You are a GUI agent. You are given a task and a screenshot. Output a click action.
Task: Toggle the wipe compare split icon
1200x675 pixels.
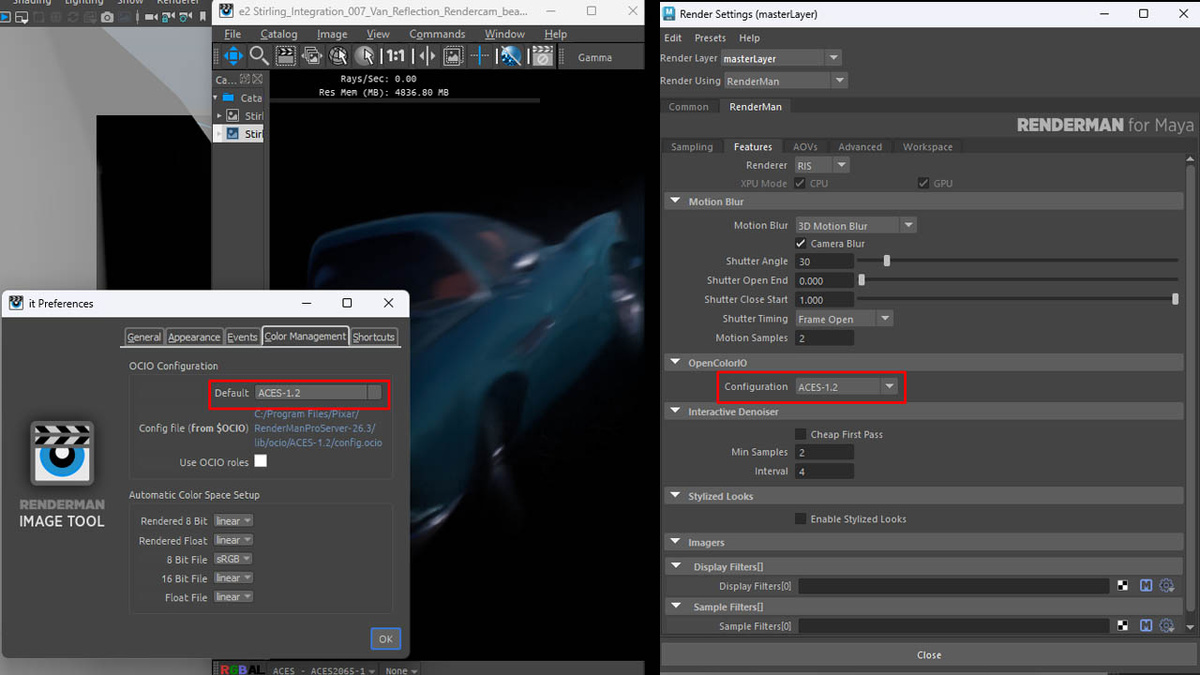426,57
